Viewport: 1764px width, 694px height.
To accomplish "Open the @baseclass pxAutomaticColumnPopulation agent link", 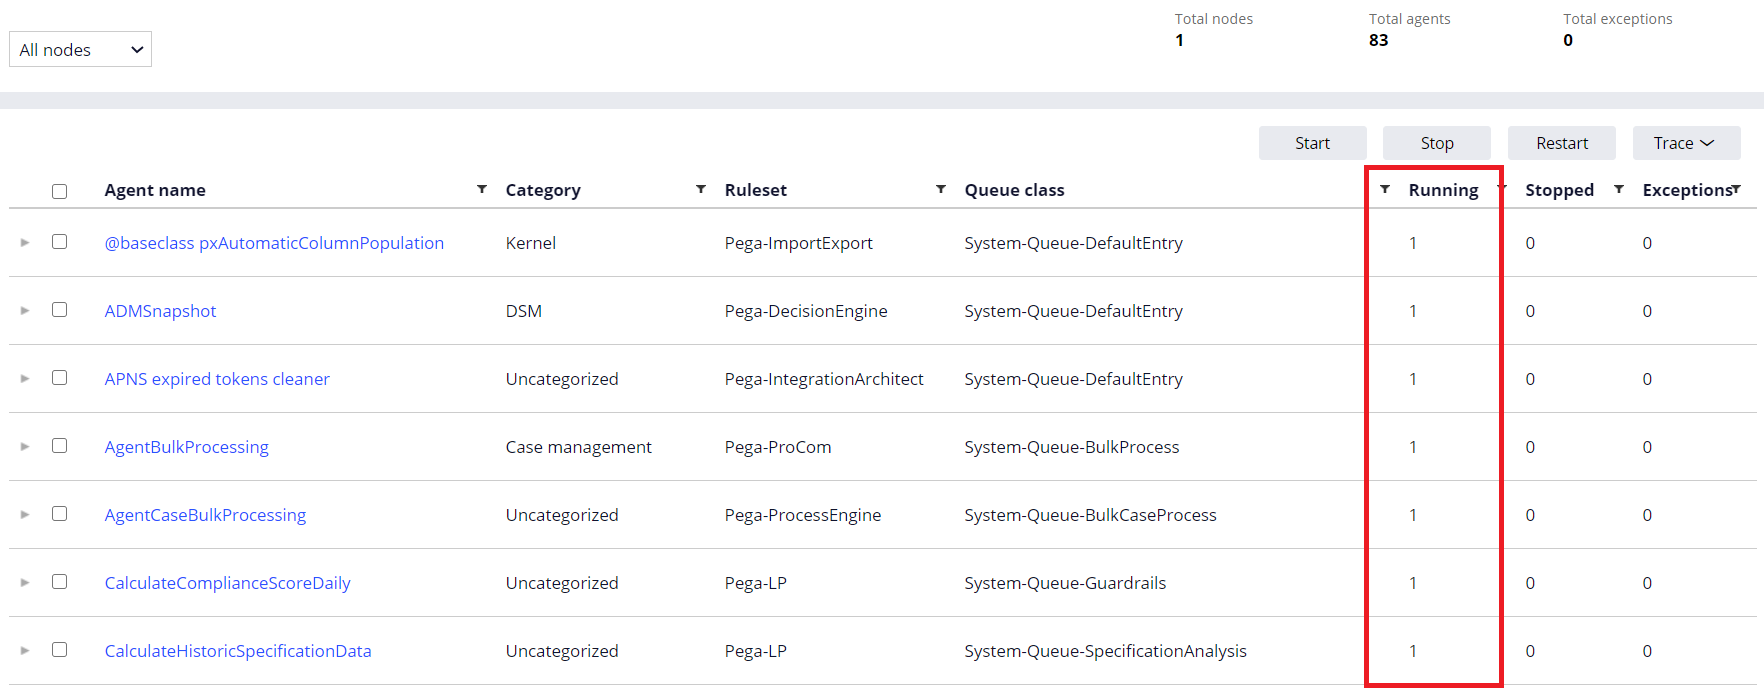I will click(x=274, y=243).
